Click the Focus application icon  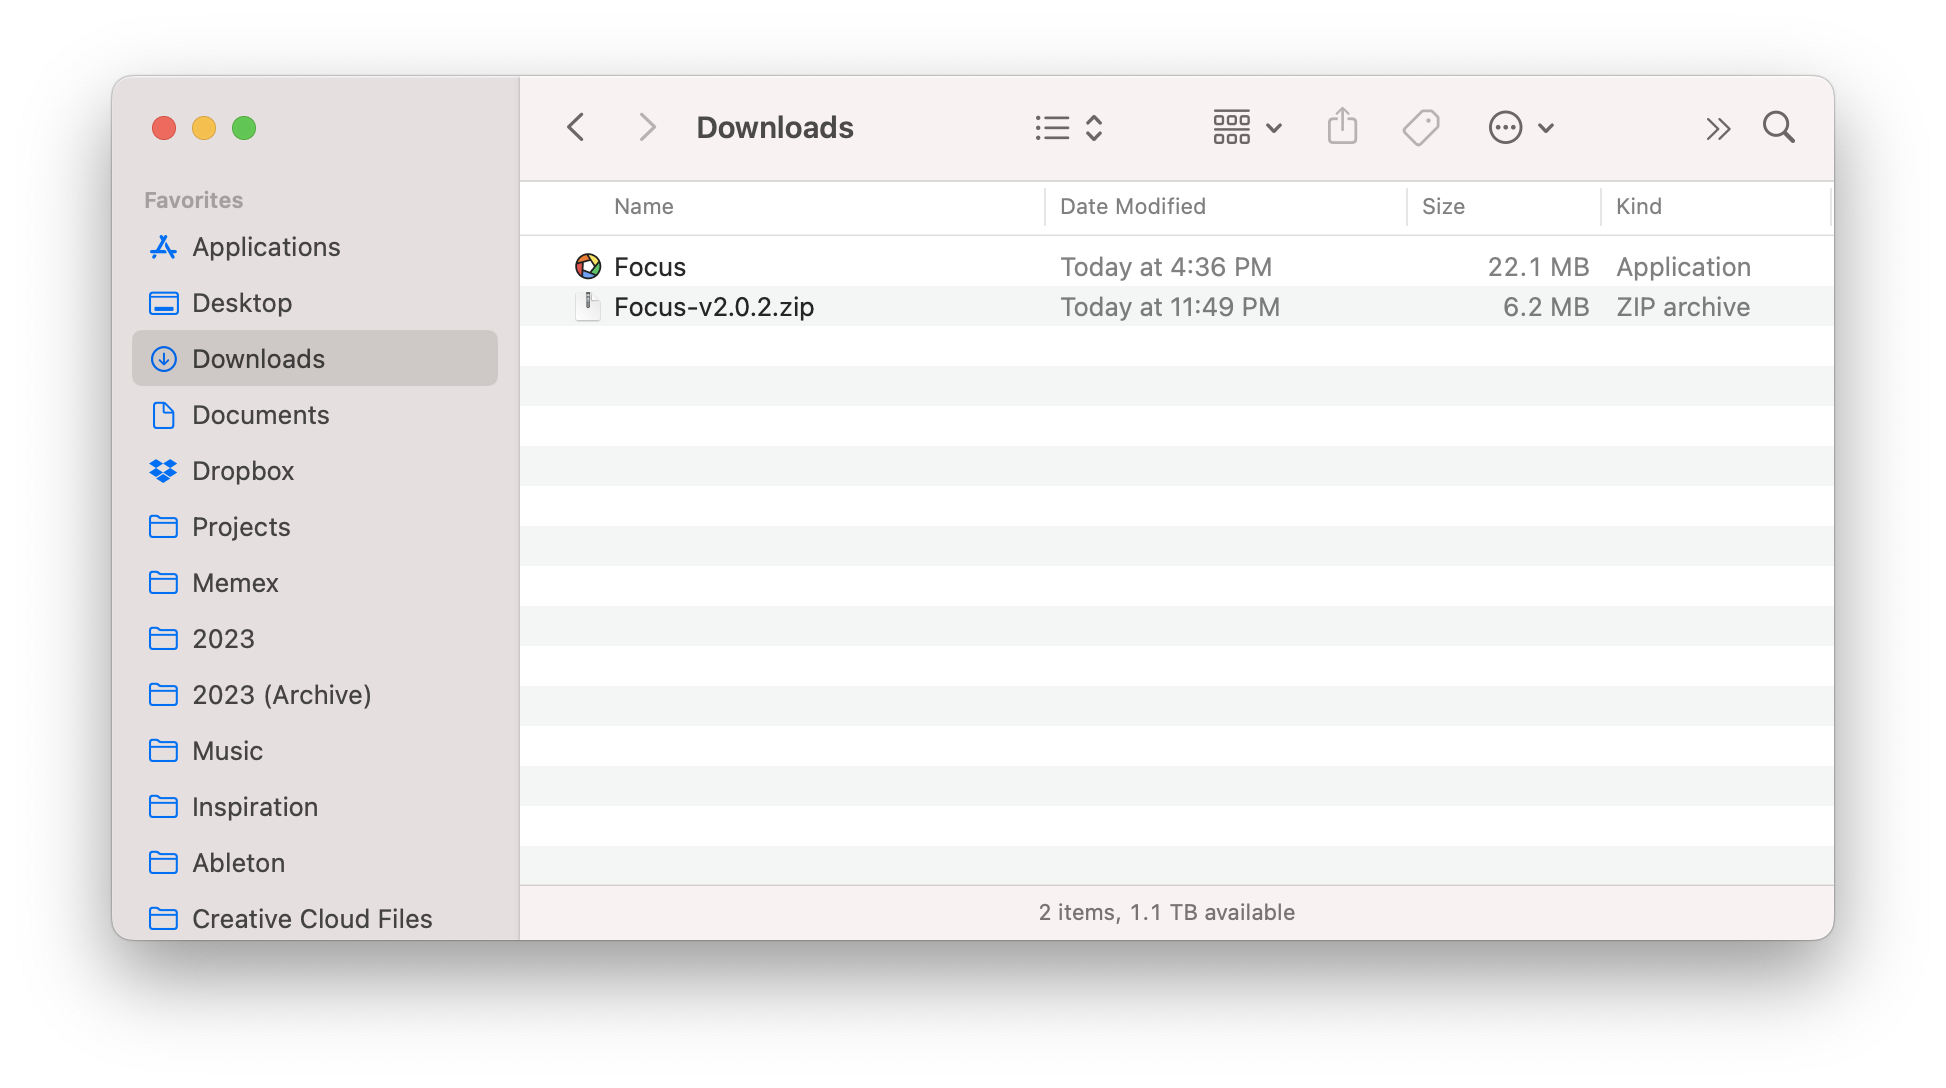tap(588, 266)
